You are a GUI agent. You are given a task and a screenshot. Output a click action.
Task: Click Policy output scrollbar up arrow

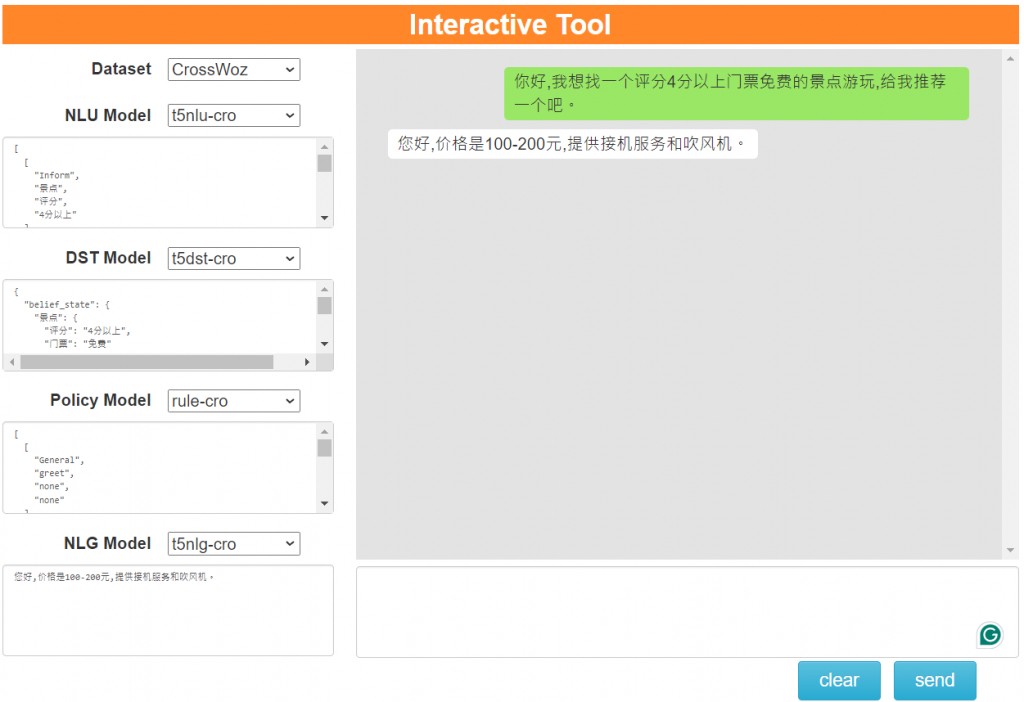click(x=325, y=432)
